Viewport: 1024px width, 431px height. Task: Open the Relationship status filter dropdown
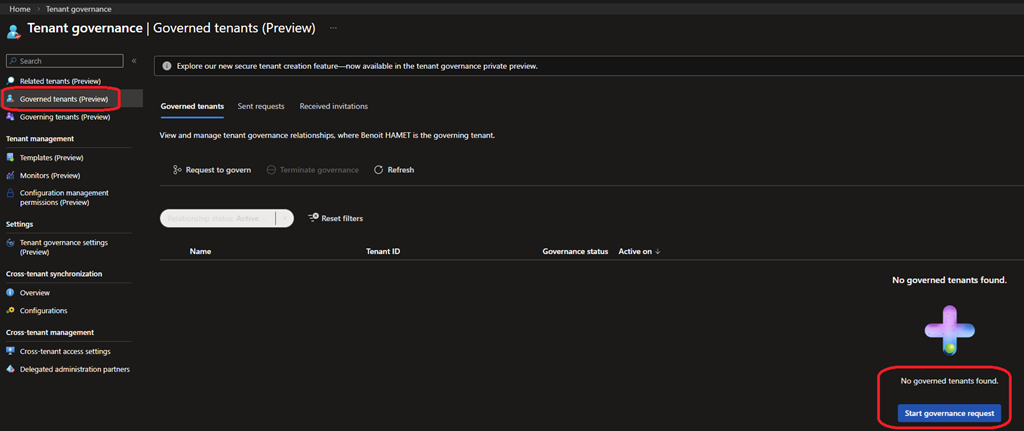[x=226, y=218]
